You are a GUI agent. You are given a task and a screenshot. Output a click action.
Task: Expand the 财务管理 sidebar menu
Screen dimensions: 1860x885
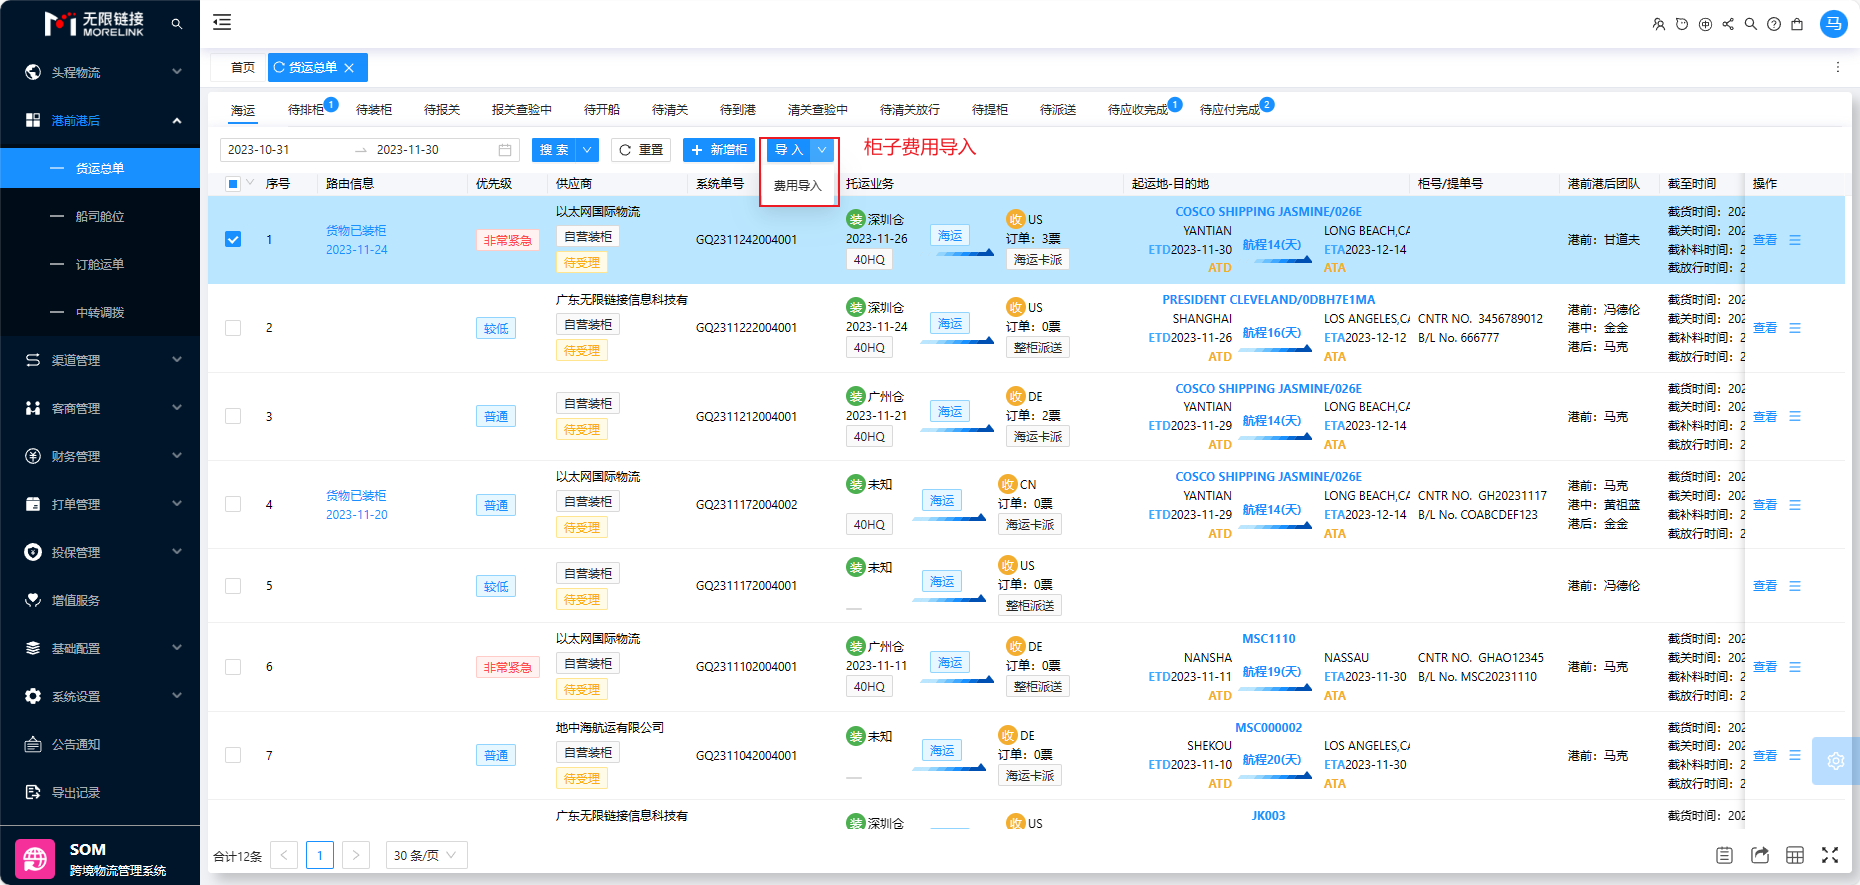pos(100,456)
